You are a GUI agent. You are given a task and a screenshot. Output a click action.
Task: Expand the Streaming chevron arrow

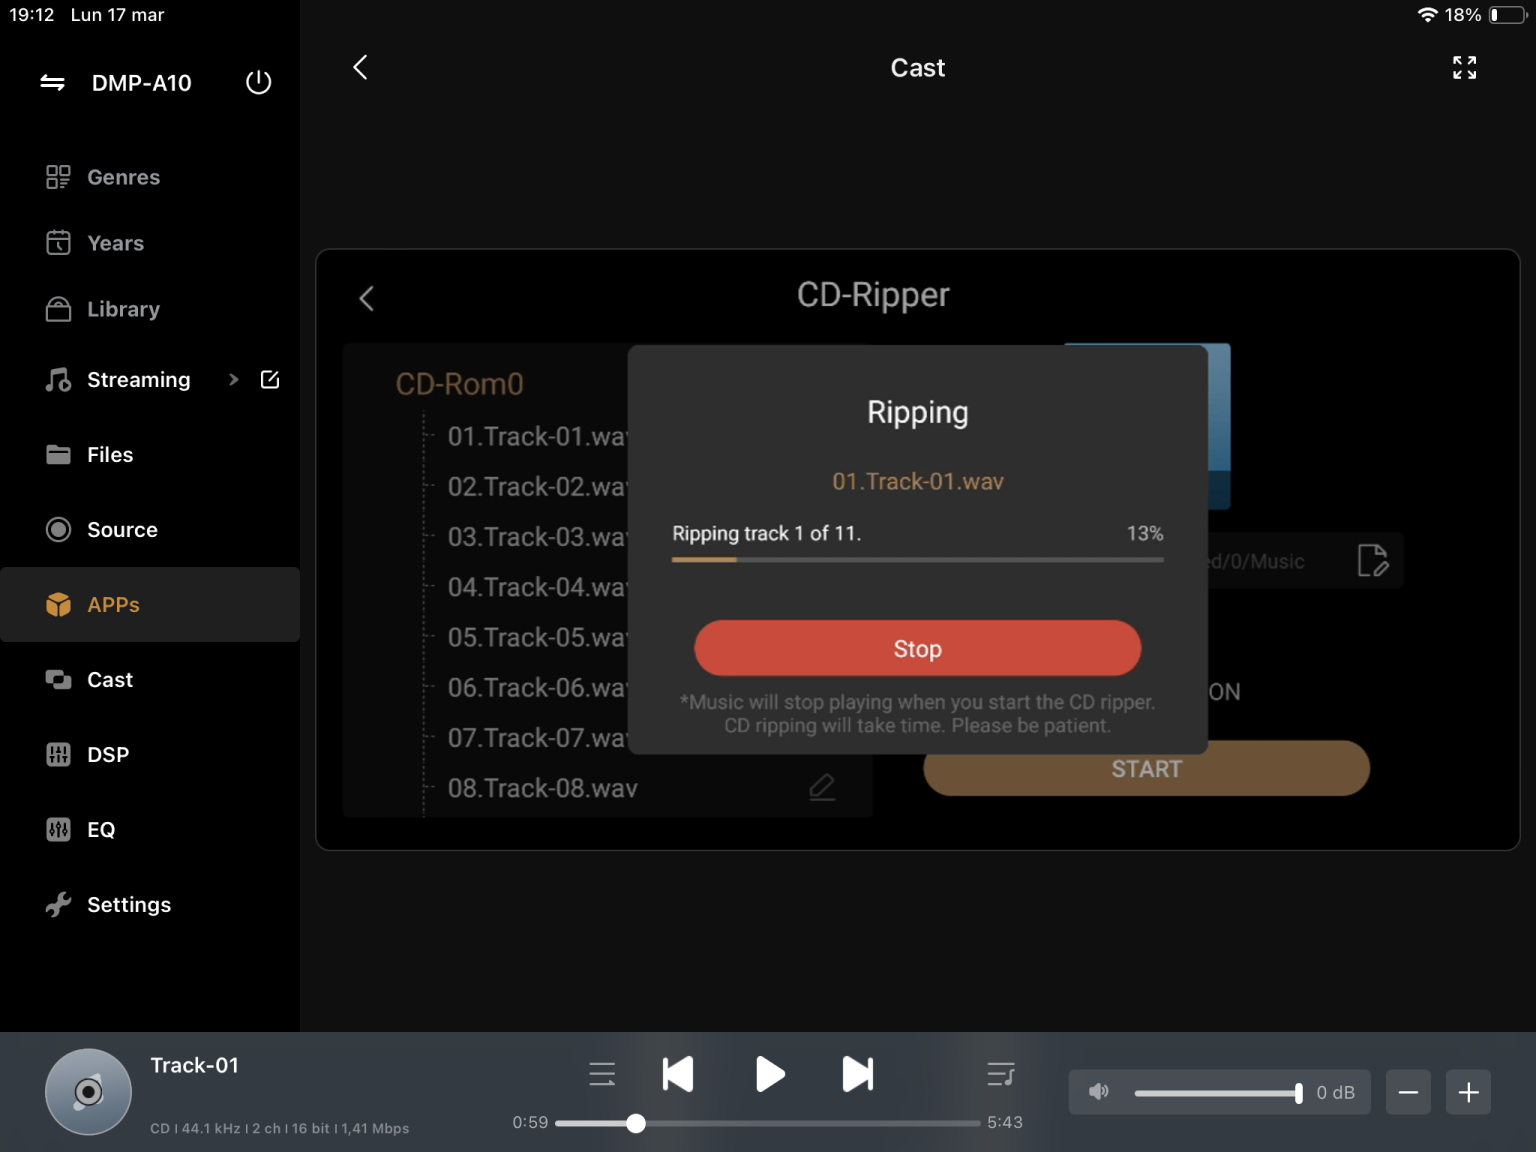point(234,380)
